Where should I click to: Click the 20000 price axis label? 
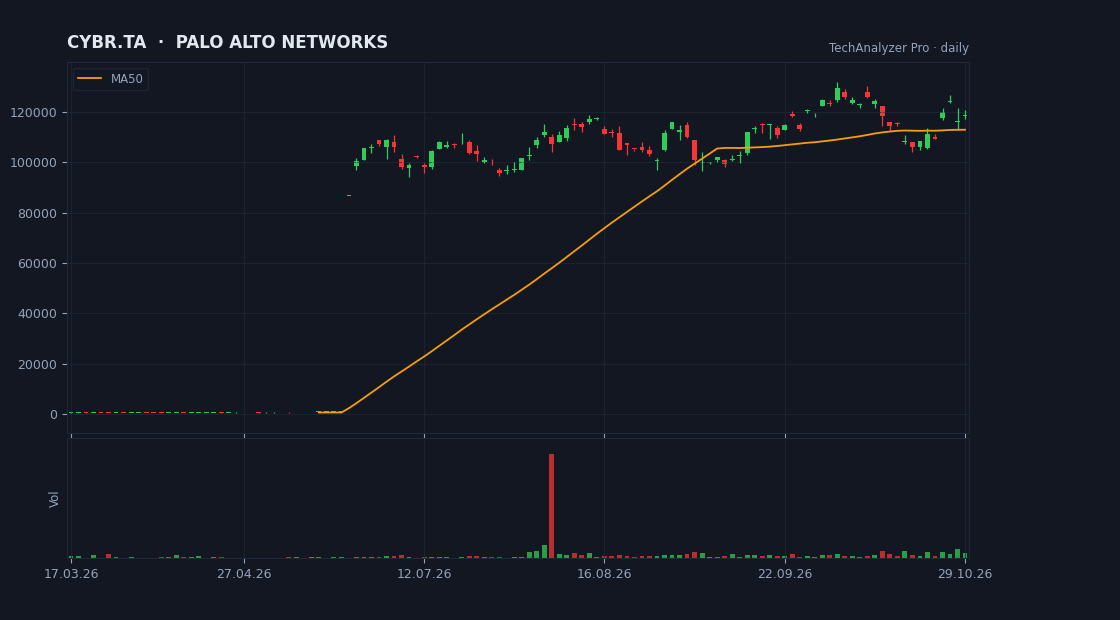tap(37, 364)
